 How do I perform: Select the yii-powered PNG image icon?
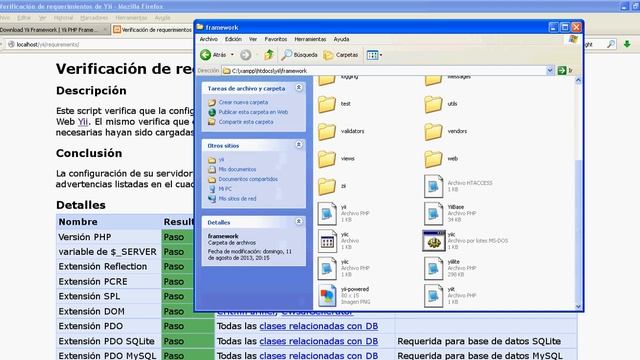point(327,296)
